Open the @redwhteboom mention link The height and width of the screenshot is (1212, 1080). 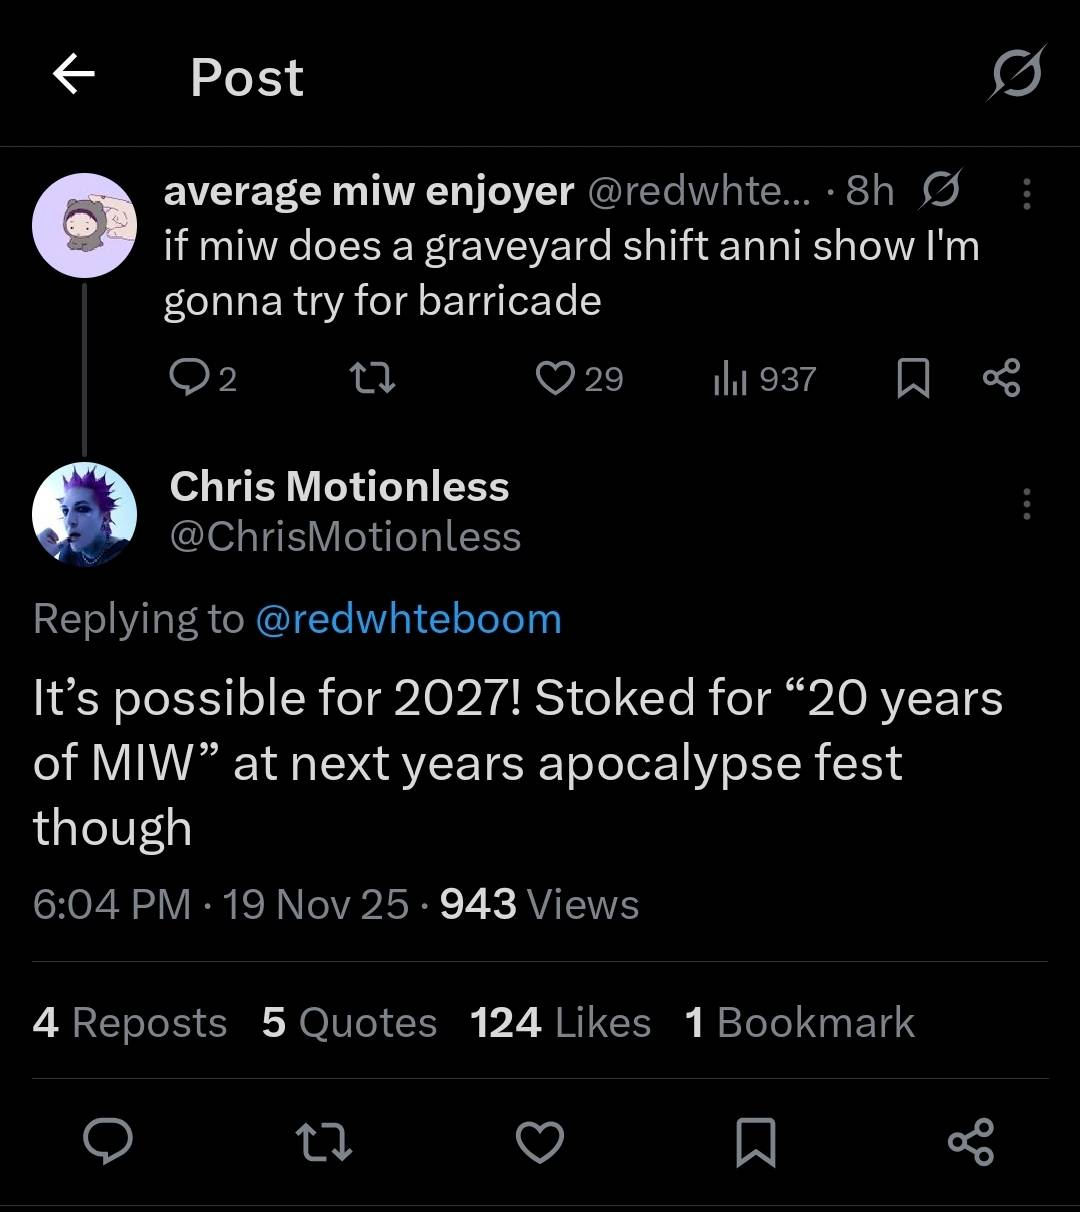pyautogui.click(x=408, y=619)
